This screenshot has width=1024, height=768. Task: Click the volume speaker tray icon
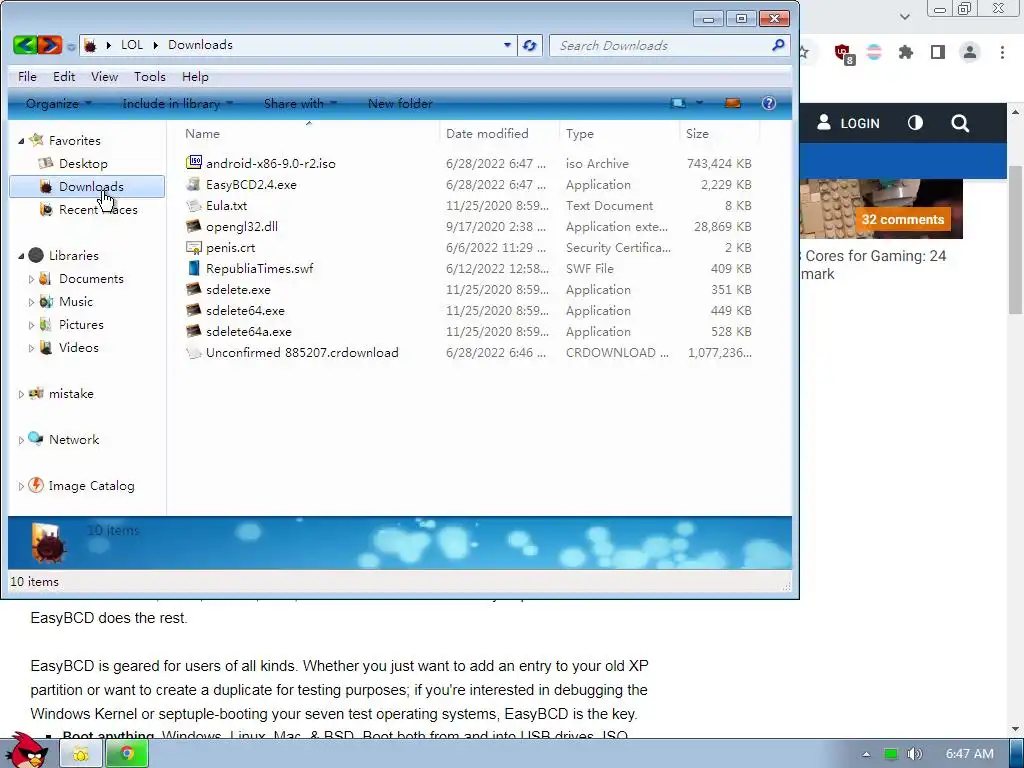(x=915, y=754)
